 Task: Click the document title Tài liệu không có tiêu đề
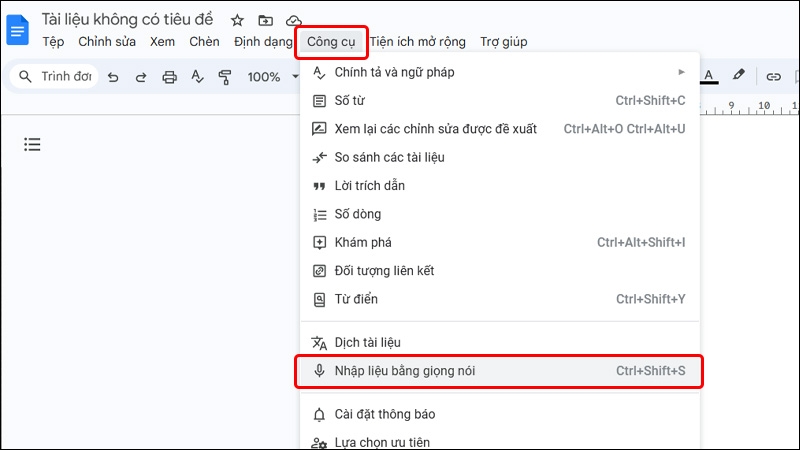pos(128,19)
